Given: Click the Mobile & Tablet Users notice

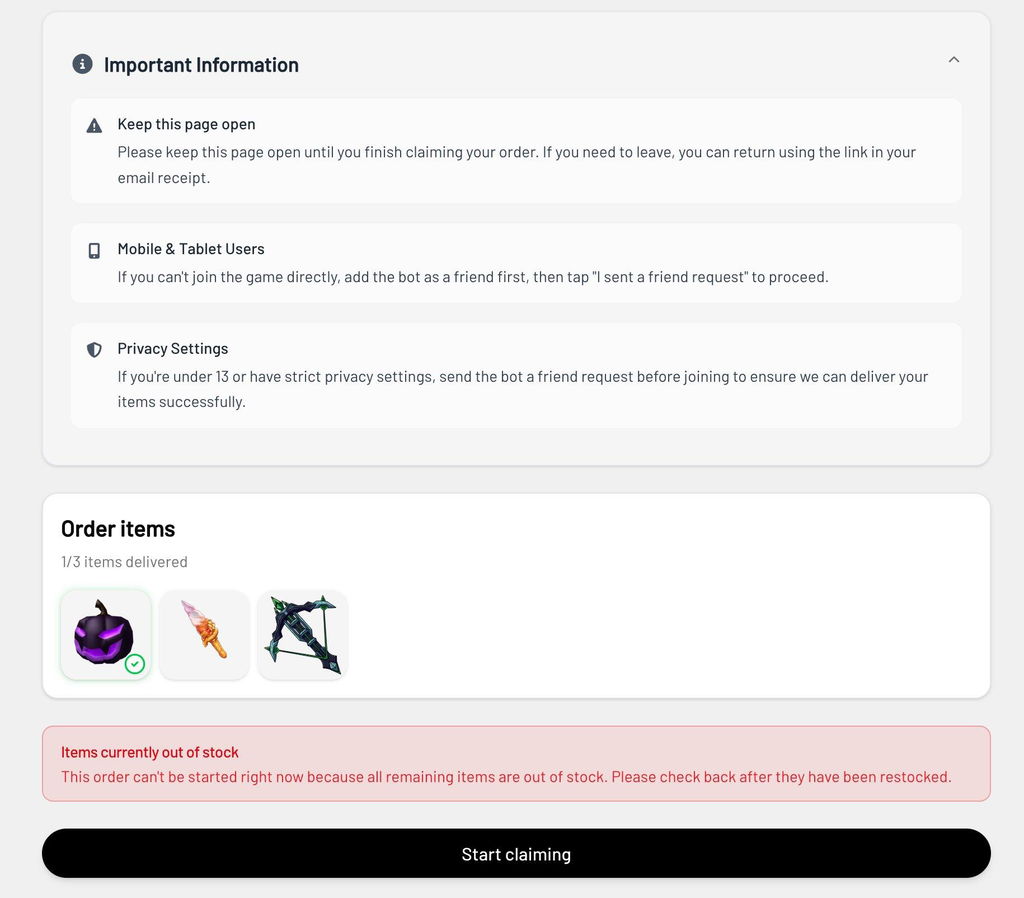Looking at the screenshot, I should tap(516, 263).
